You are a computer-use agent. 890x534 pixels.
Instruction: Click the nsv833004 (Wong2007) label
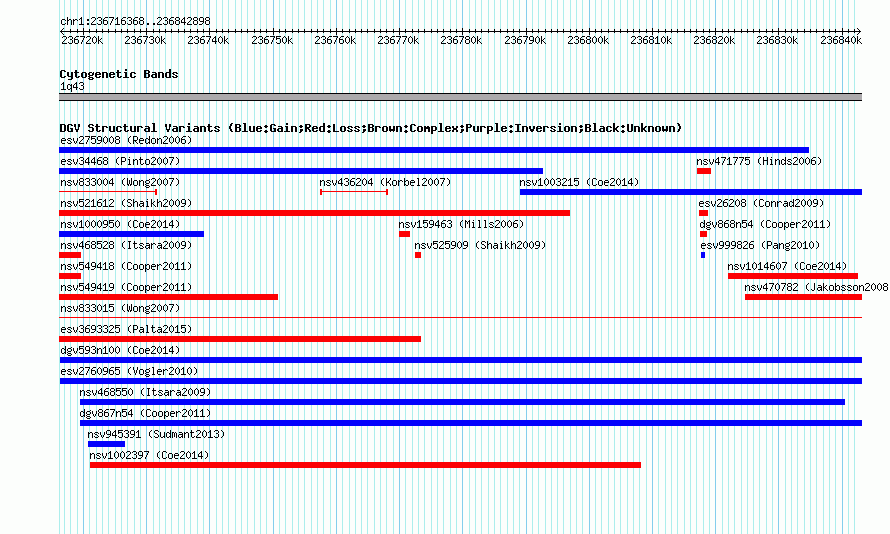coord(120,182)
